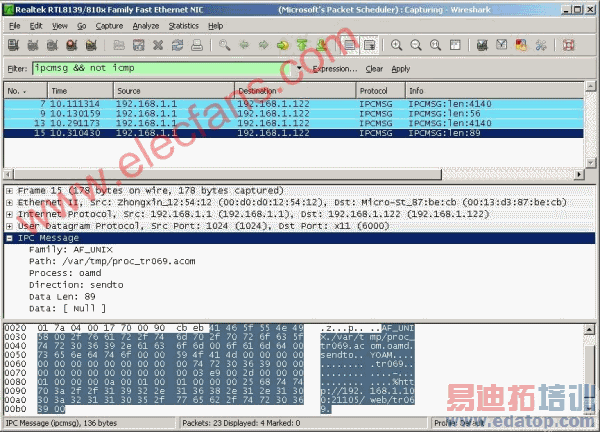
Task: Edit display filters toolbar icon
Action: tap(502, 45)
